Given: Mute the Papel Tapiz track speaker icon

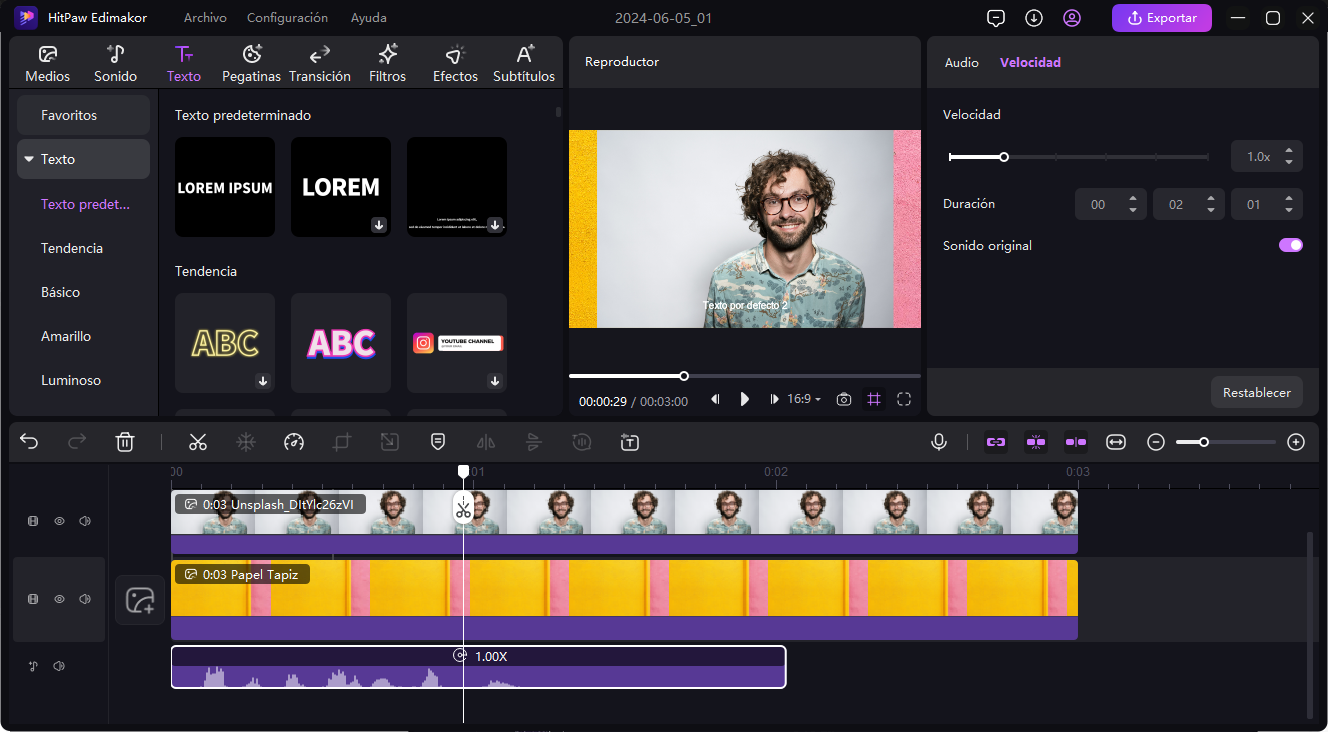Looking at the screenshot, I should tap(85, 599).
